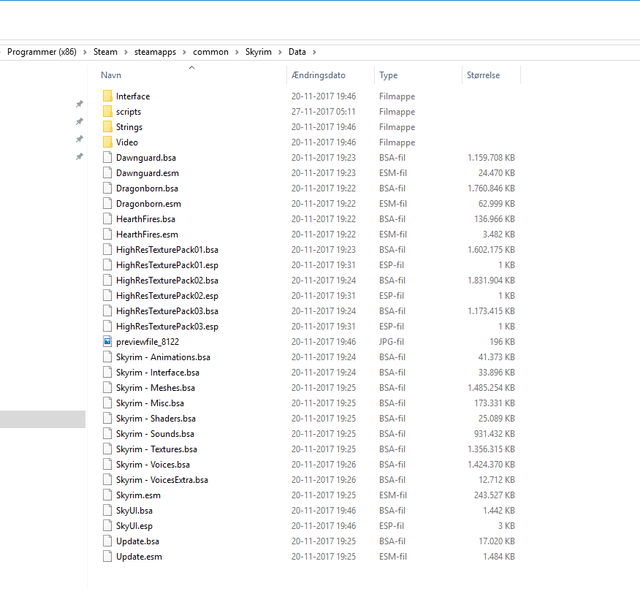This screenshot has width=640, height=602.
Task: Click the last quick access pin icon
Action: click(x=79, y=157)
